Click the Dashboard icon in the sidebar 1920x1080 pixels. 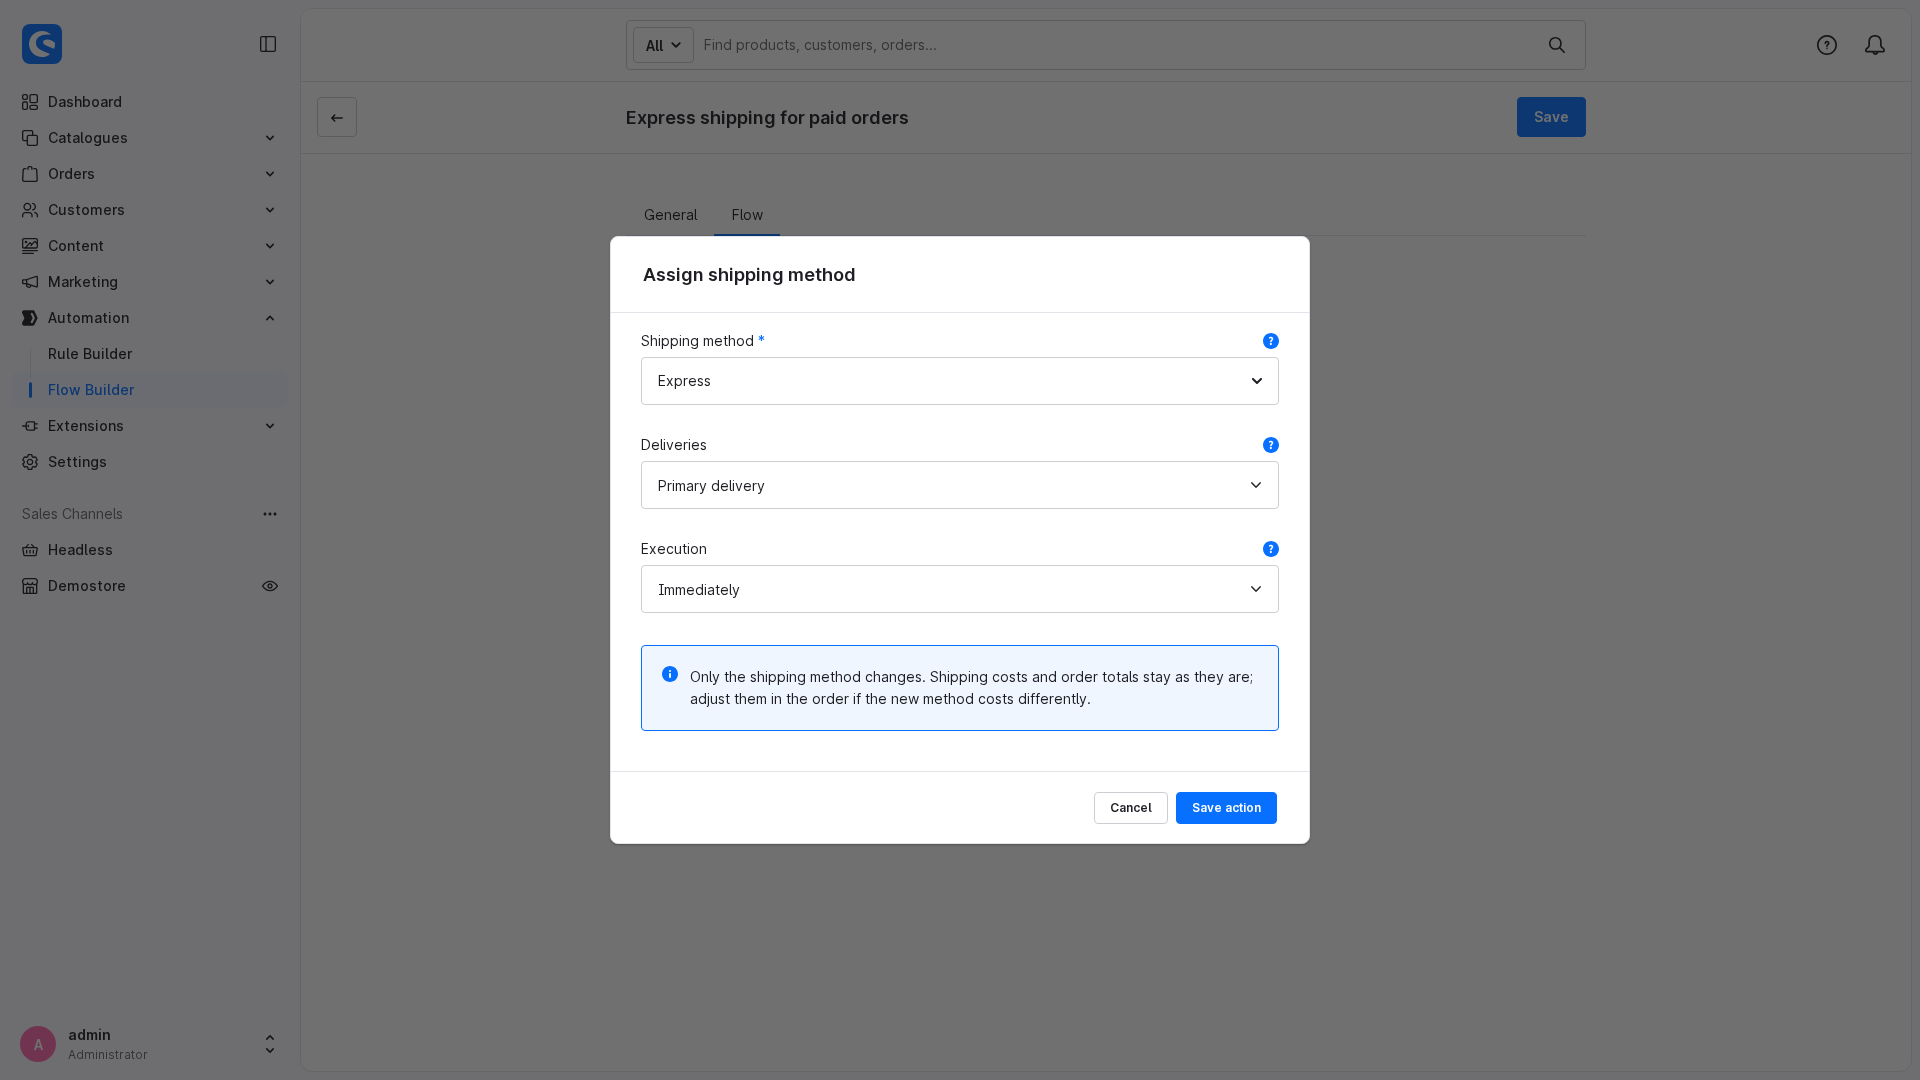(30, 102)
